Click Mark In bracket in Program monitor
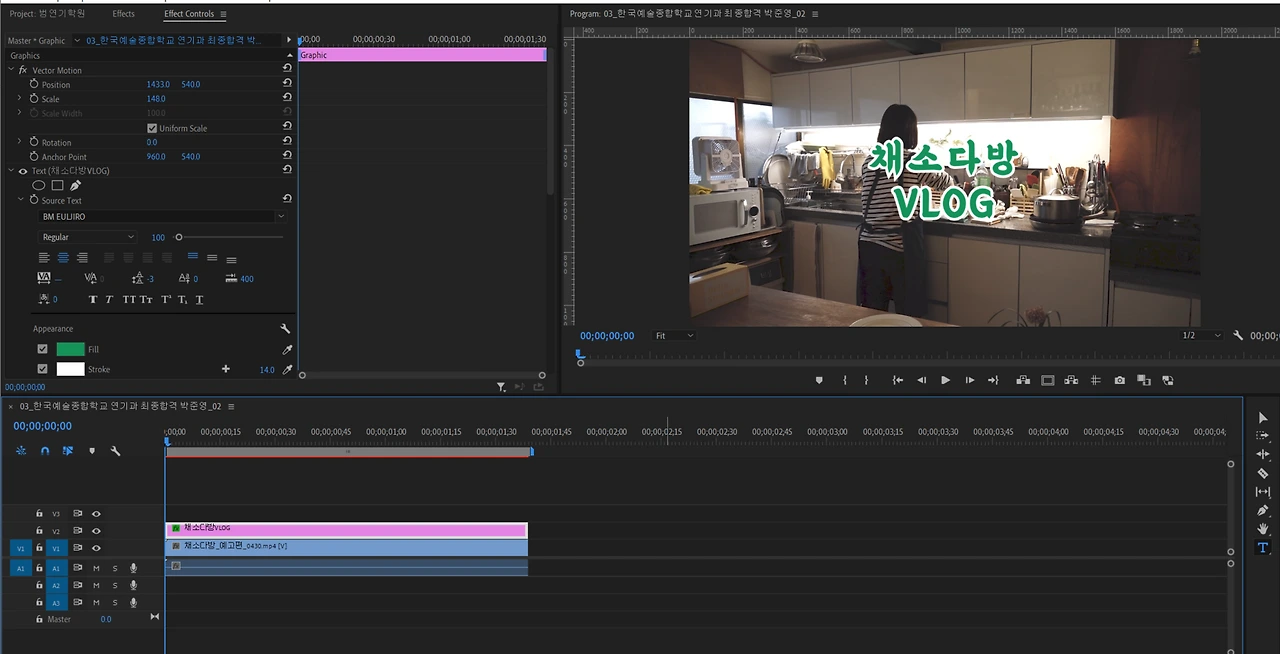1280x654 pixels. click(845, 380)
